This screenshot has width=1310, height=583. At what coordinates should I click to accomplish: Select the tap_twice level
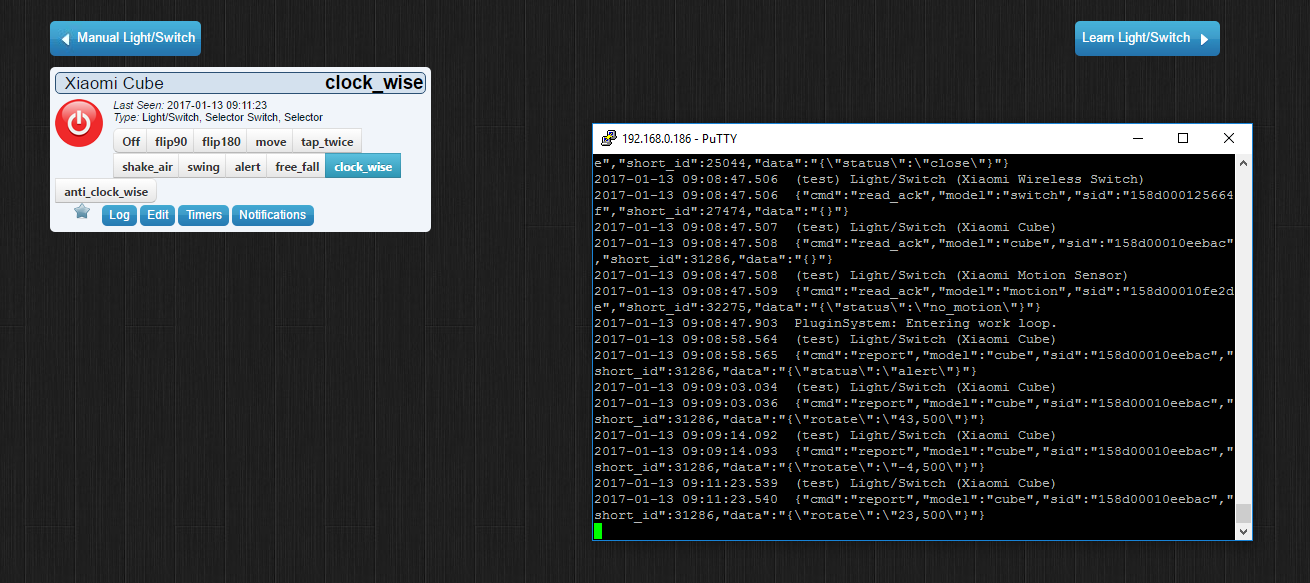pyautogui.click(x=328, y=142)
